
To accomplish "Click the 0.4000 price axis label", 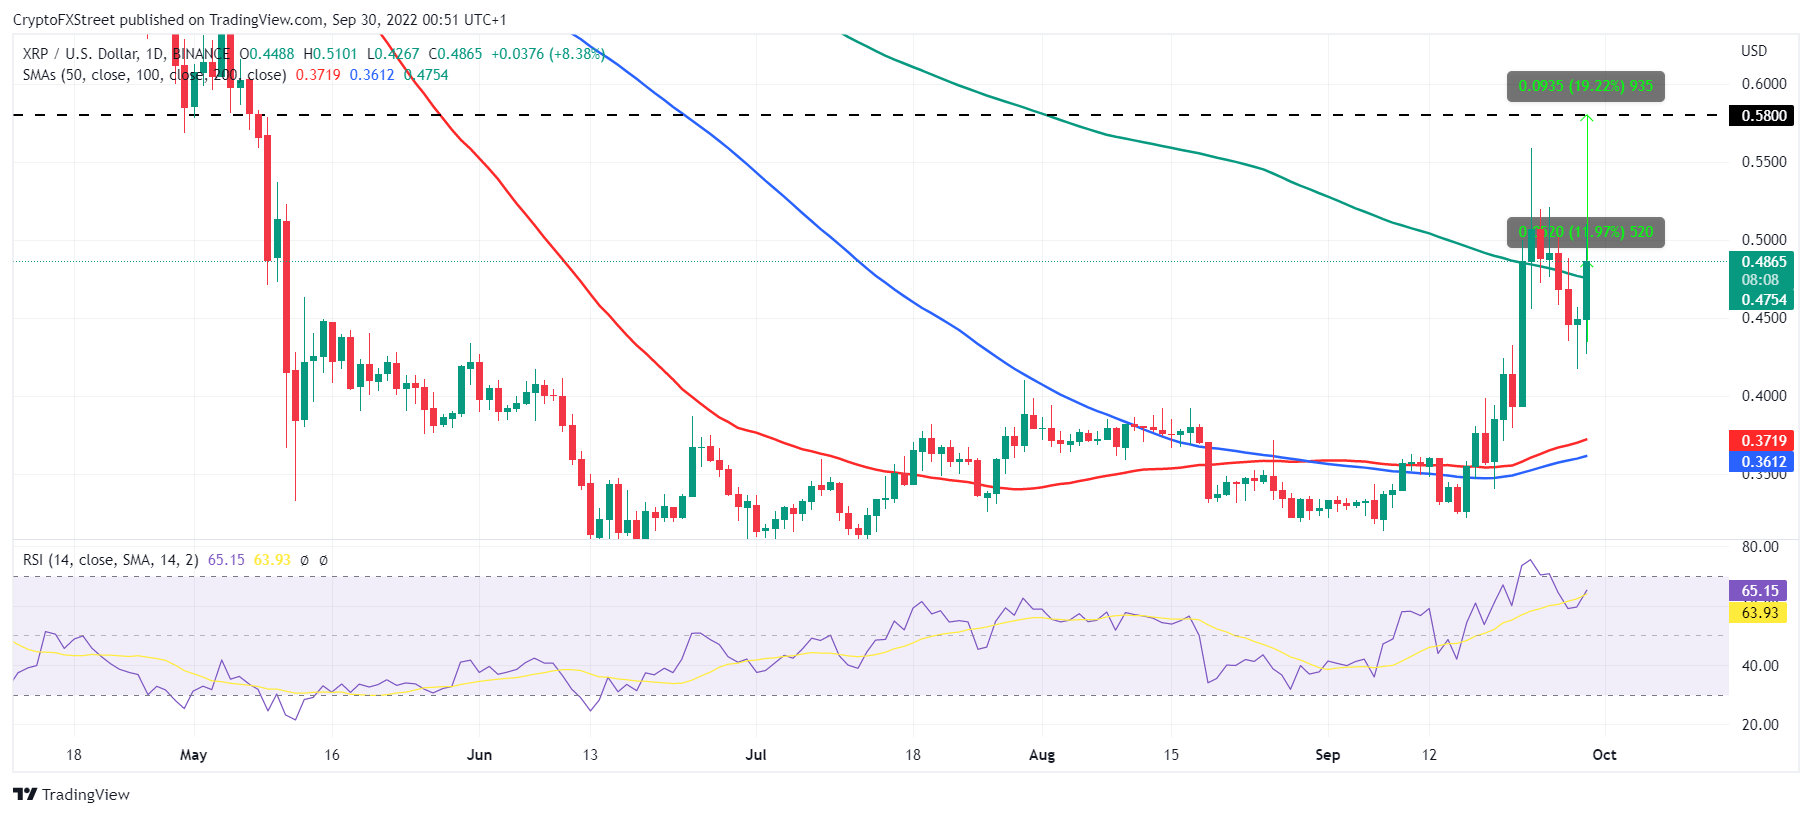I will tap(1764, 396).
